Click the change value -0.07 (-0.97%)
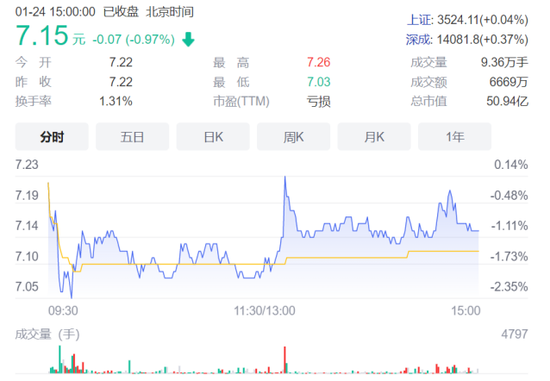The width and height of the screenshot is (550, 381). click(x=134, y=39)
